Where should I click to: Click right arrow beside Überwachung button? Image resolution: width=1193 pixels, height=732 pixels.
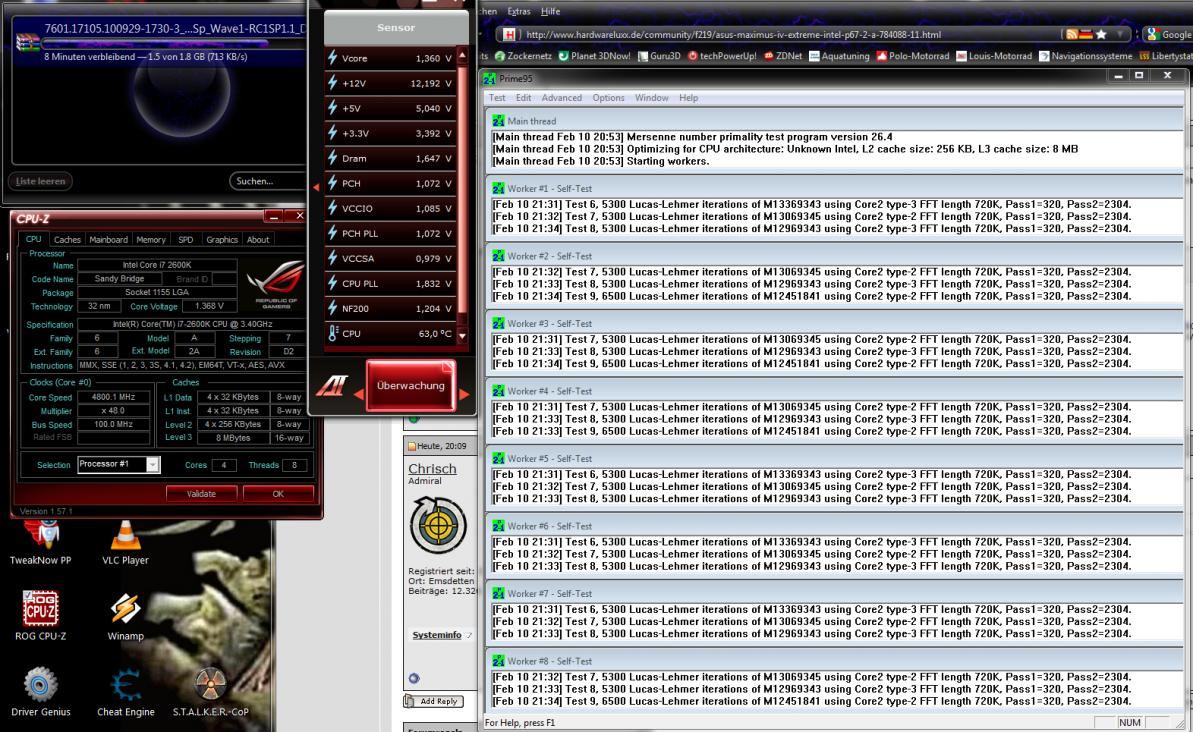463,394
